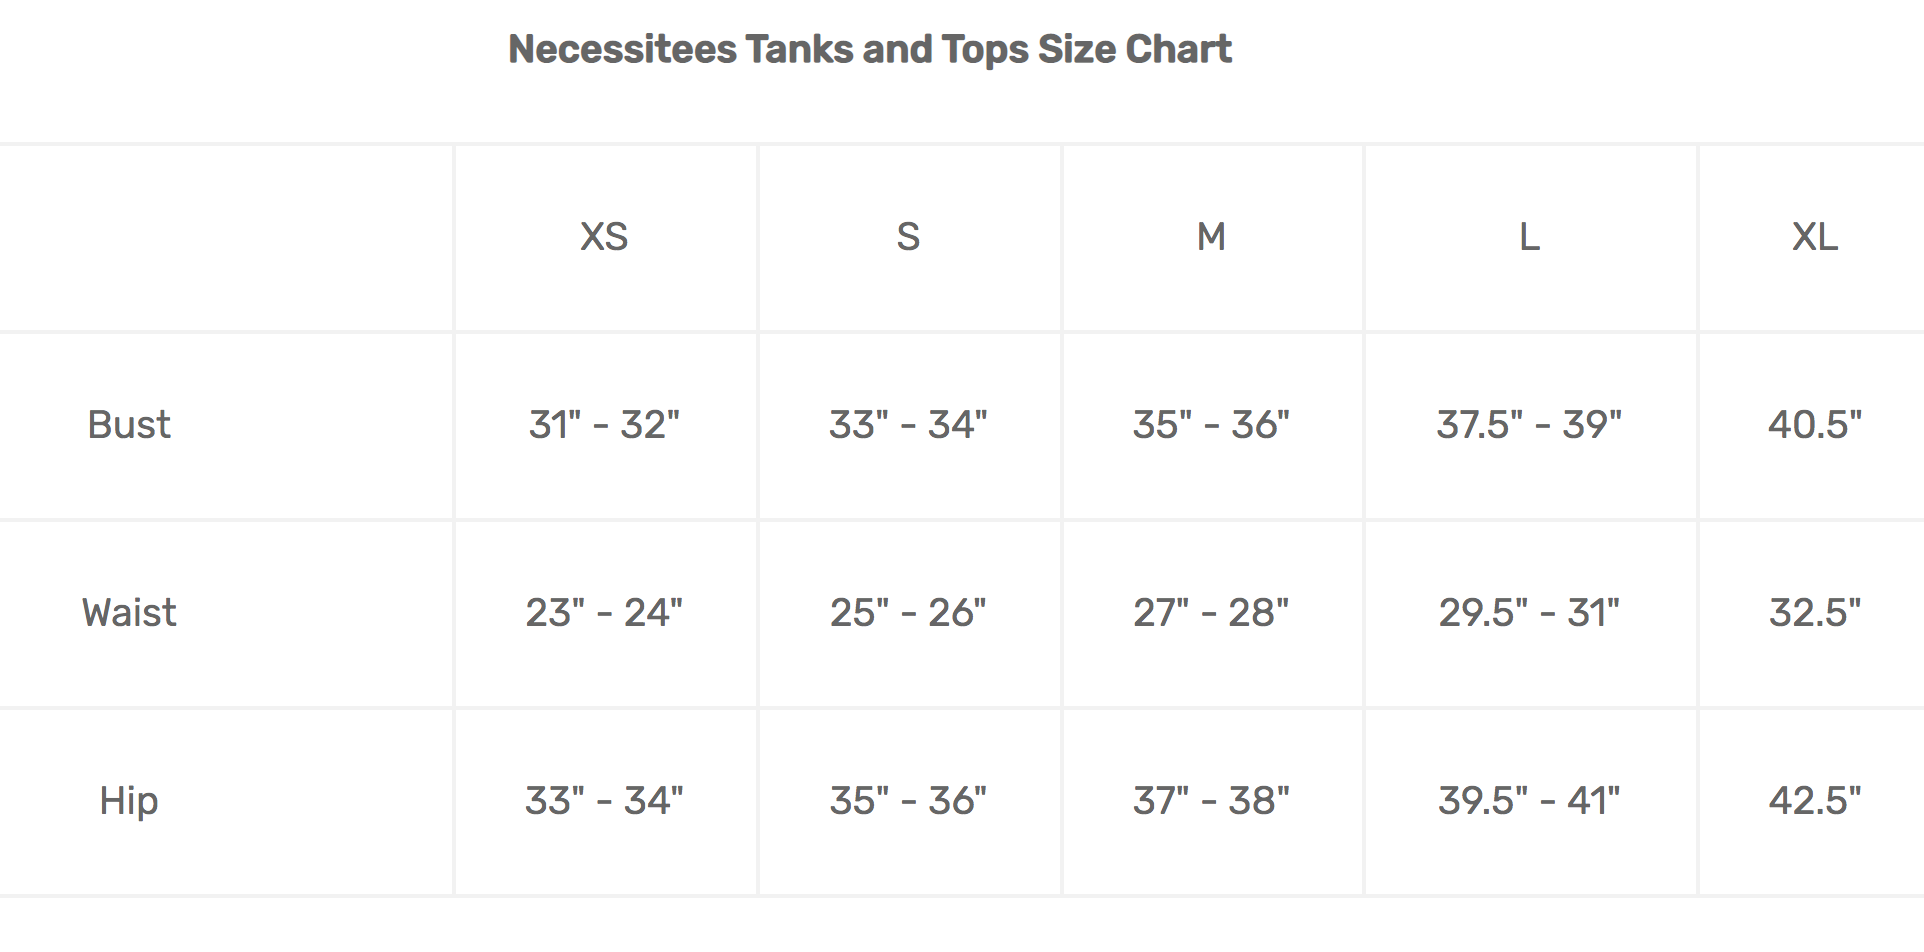Click the Hip row label
The image size is (1924, 952).
point(129,801)
